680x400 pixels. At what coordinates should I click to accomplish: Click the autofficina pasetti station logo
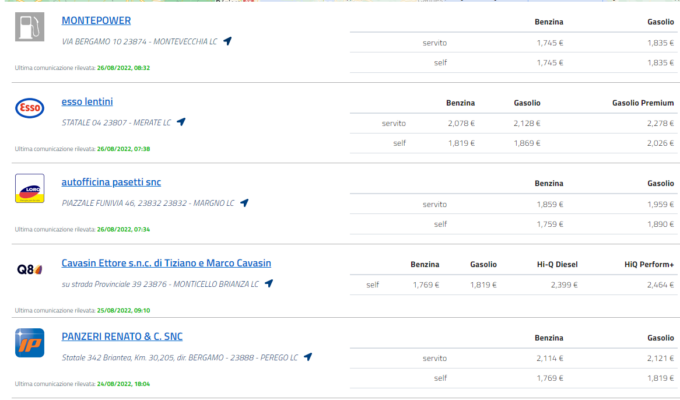click(x=30, y=188)
